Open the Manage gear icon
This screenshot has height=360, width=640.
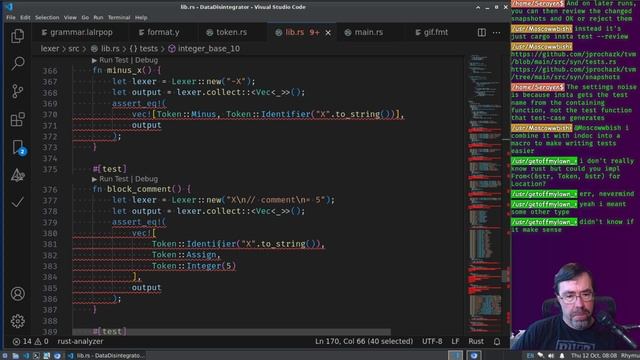(x=18, y=321)
